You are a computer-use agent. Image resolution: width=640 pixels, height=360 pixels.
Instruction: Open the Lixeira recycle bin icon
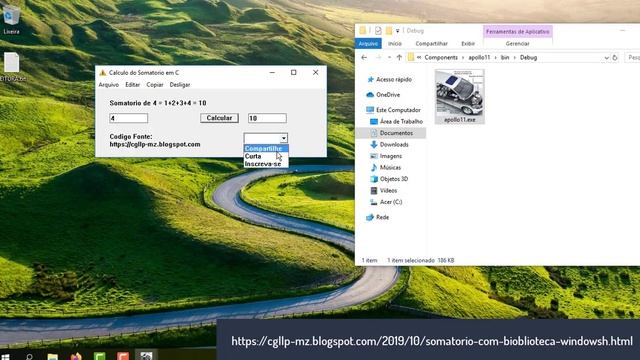click(x=11, y=18)
